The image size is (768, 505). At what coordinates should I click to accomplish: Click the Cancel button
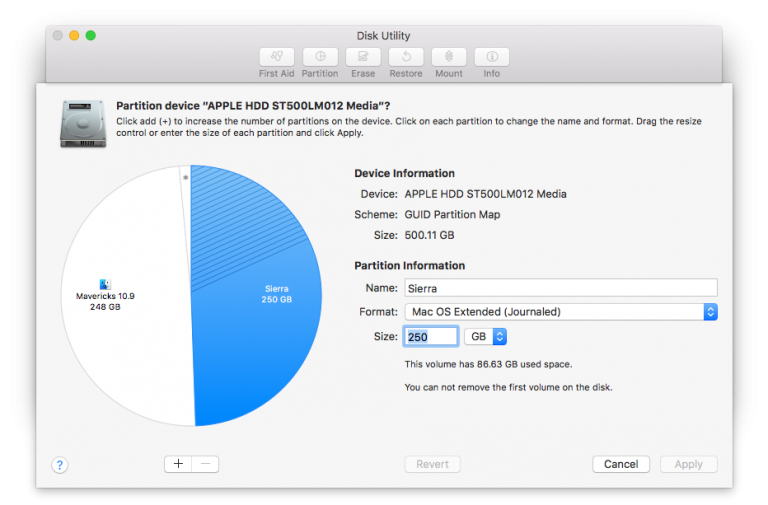point(621,464)
